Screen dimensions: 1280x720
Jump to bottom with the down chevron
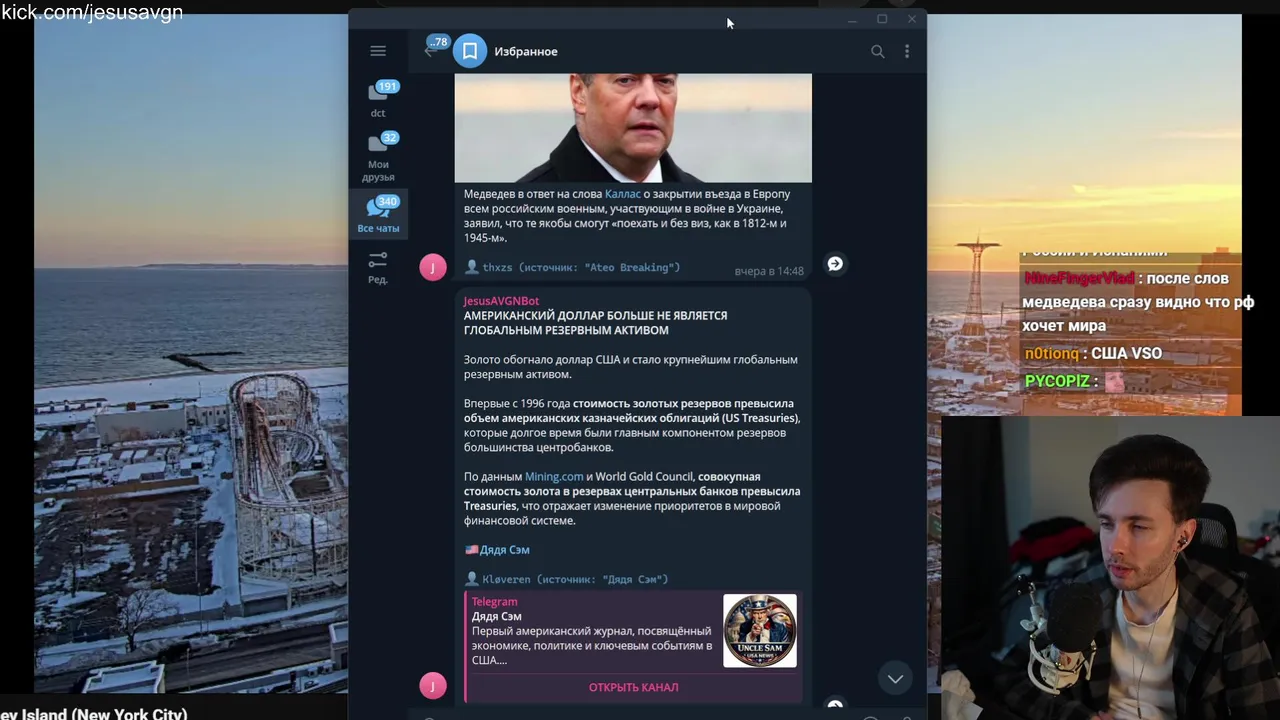pos(895,678)
